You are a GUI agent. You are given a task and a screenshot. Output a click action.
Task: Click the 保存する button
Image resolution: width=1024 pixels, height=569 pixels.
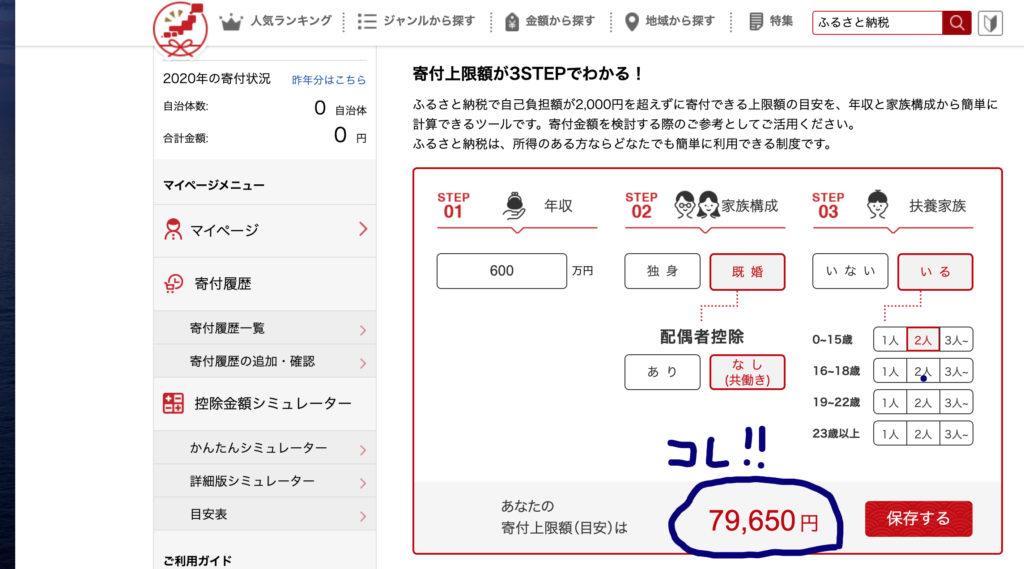[x=918, y=519]
